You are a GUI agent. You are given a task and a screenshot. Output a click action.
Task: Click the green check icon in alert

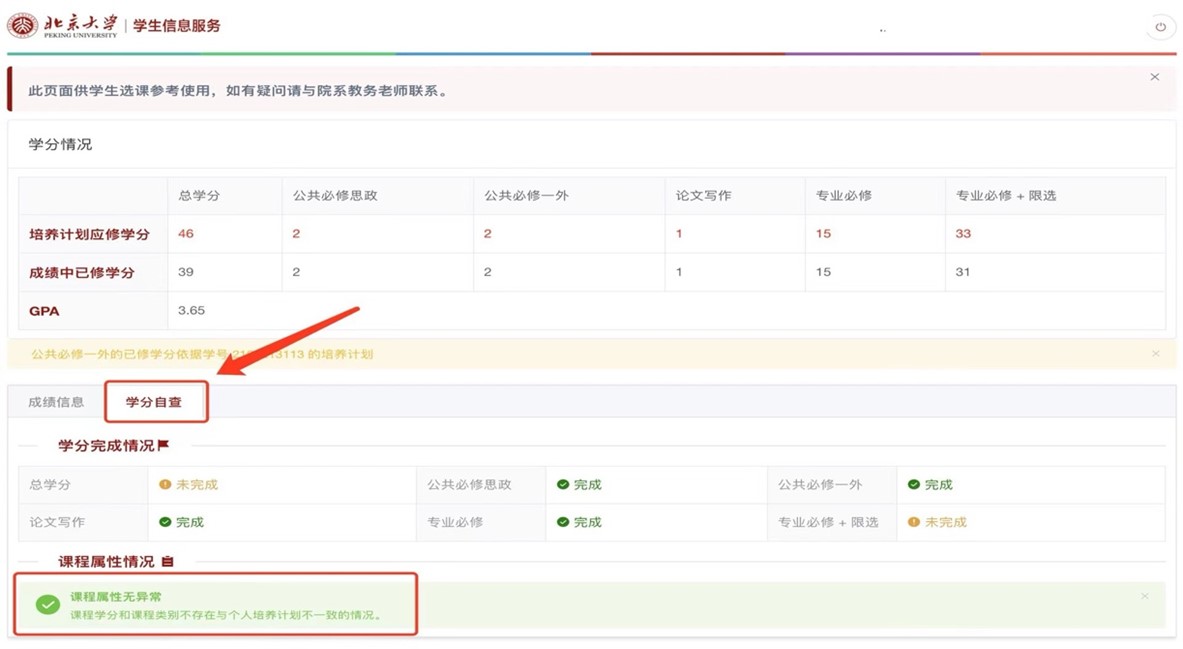point(47,605)
